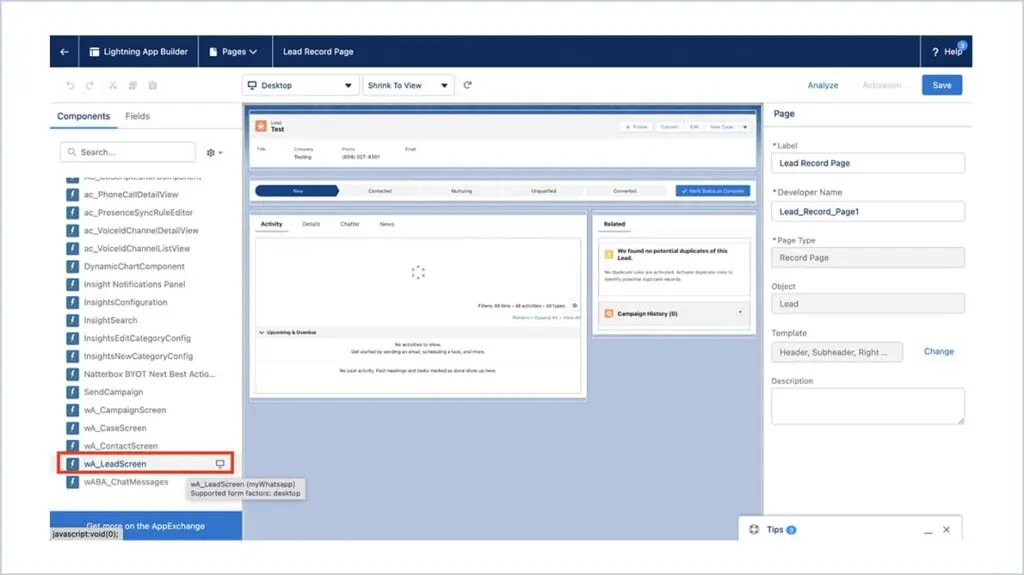Select InsightsNewCategoryConfig component
Image resolution: width=1024 pixels, height=575 pixels.
(x=138, y=356)
